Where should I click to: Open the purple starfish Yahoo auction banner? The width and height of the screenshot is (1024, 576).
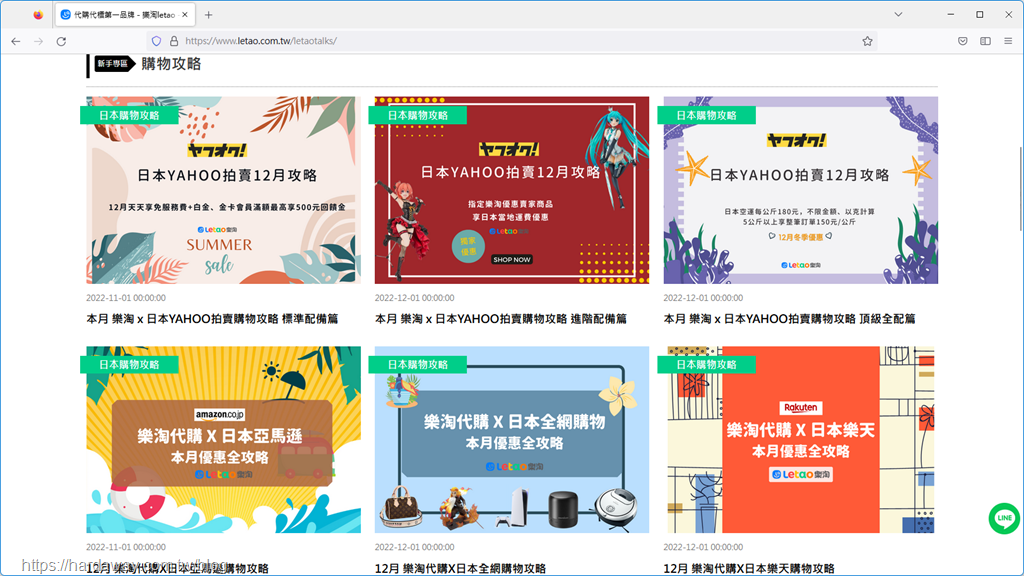(x=801, y=190)
